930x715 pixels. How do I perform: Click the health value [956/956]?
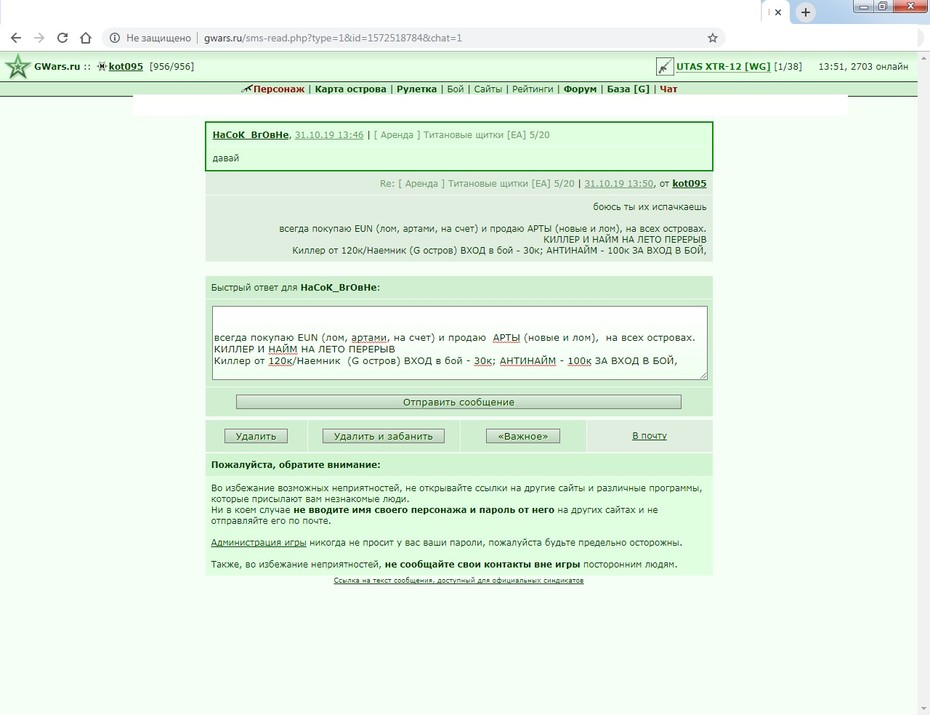tap(171, 66)
